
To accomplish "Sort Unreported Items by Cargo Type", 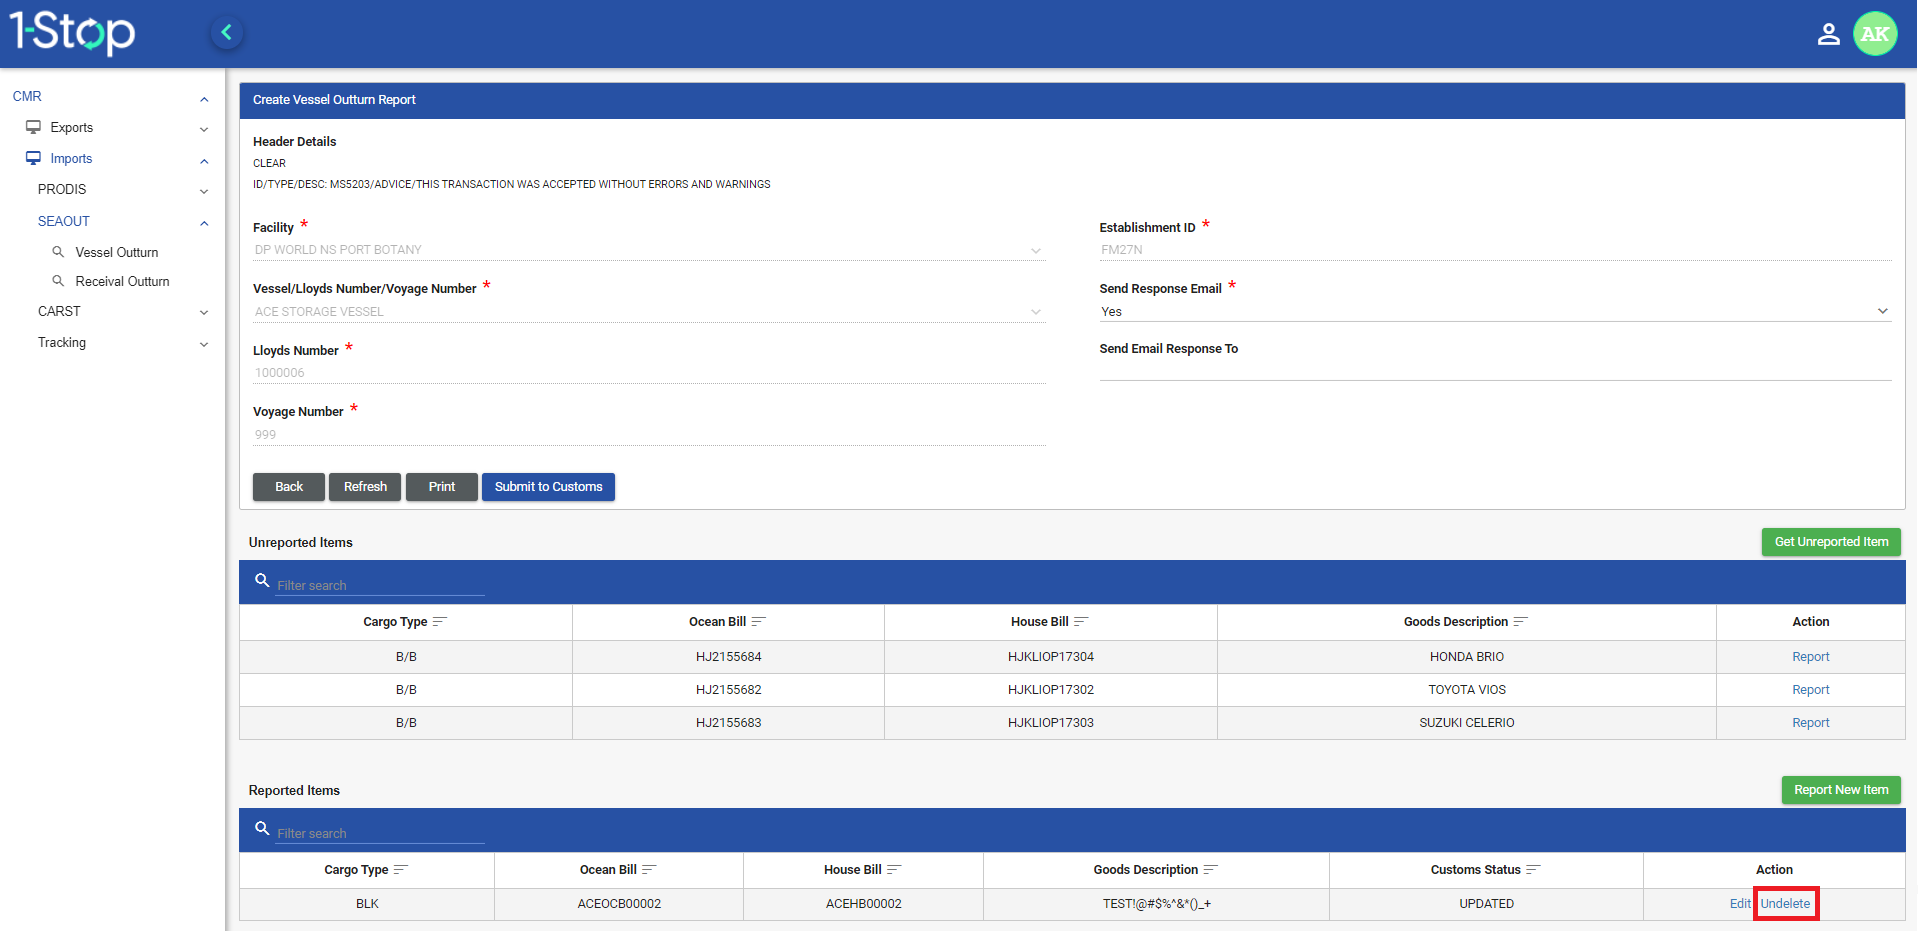I will coord(439,622).
